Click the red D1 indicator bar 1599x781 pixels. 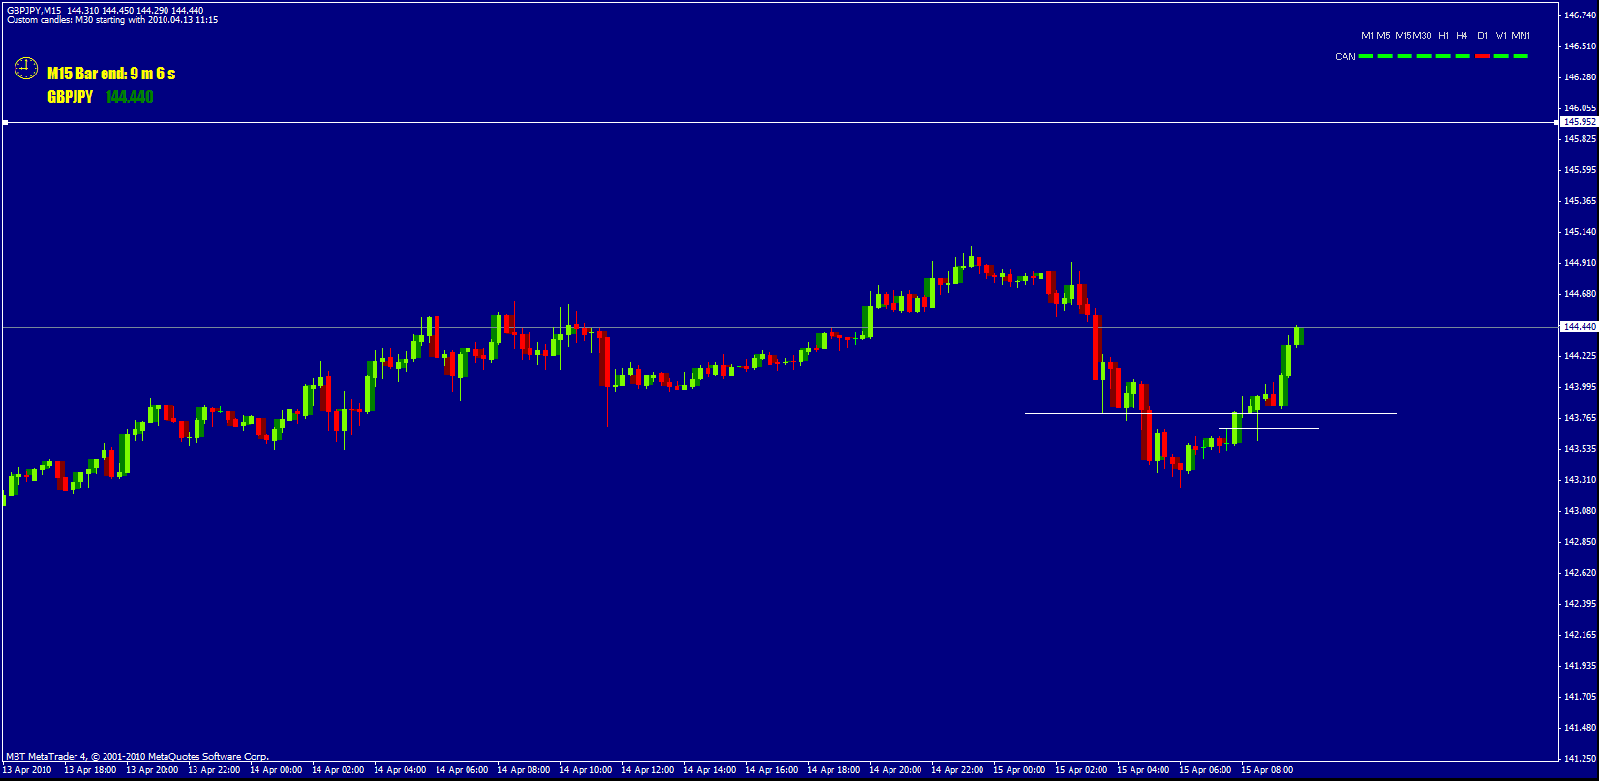pyautogui.click(x=1482, y=56)
